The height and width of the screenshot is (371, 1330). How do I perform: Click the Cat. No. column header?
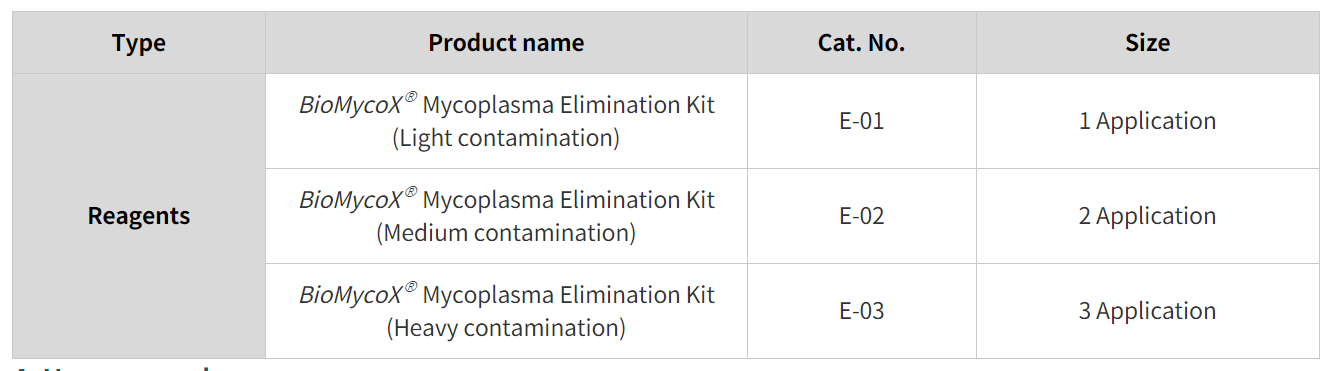[x=861, y=43]
